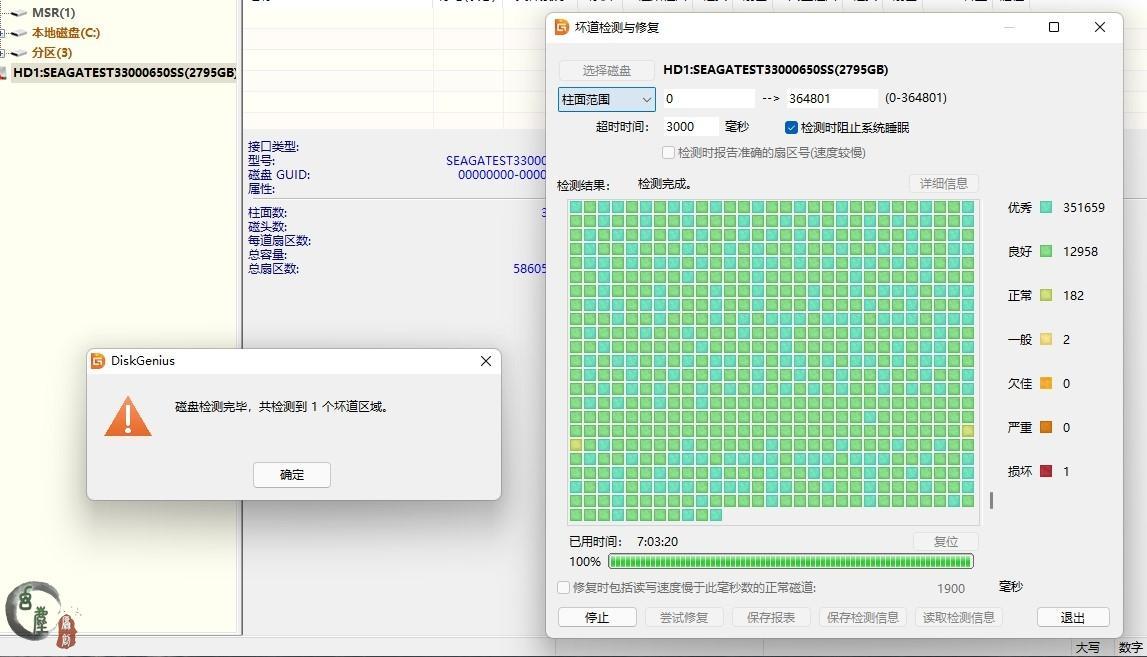Screen dimensions: 1147x657
Task: Click the 分区(3) partition icon
Action: (19, 53)
